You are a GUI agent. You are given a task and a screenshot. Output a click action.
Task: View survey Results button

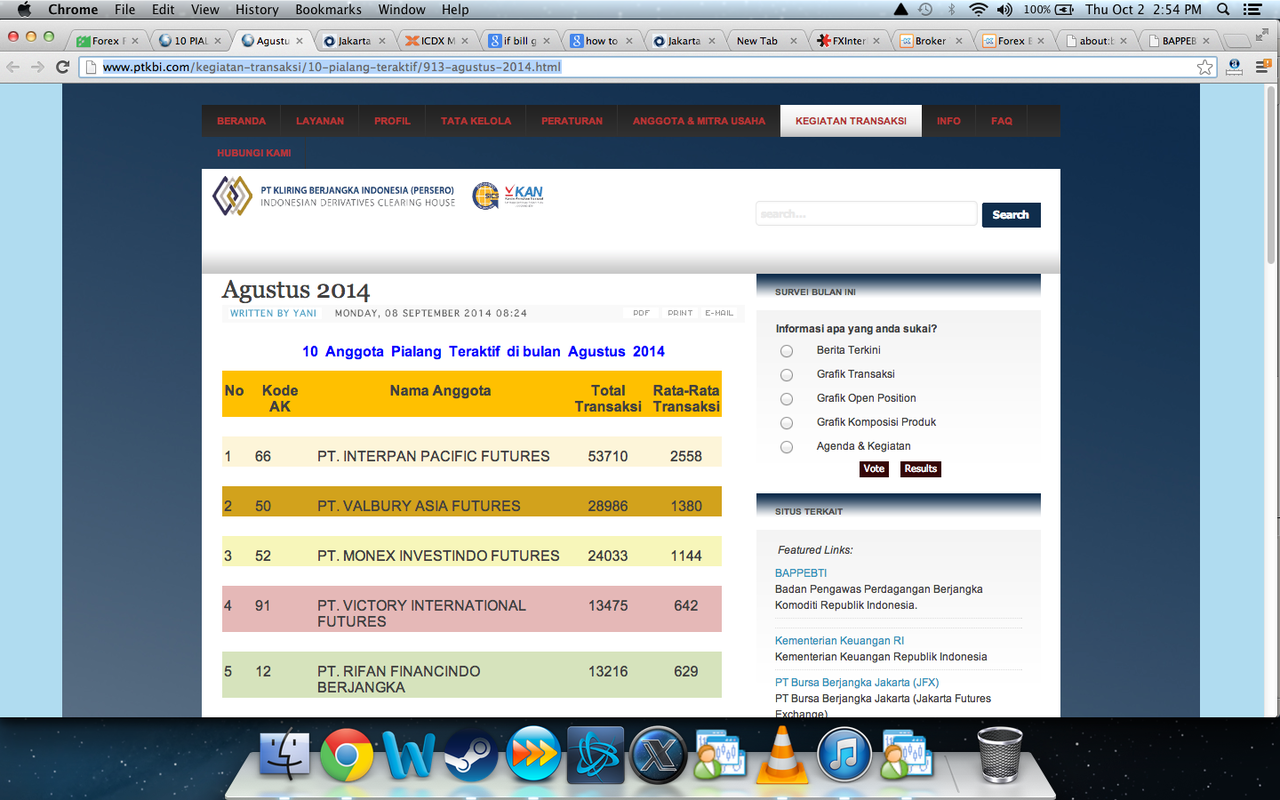[920, 469]
